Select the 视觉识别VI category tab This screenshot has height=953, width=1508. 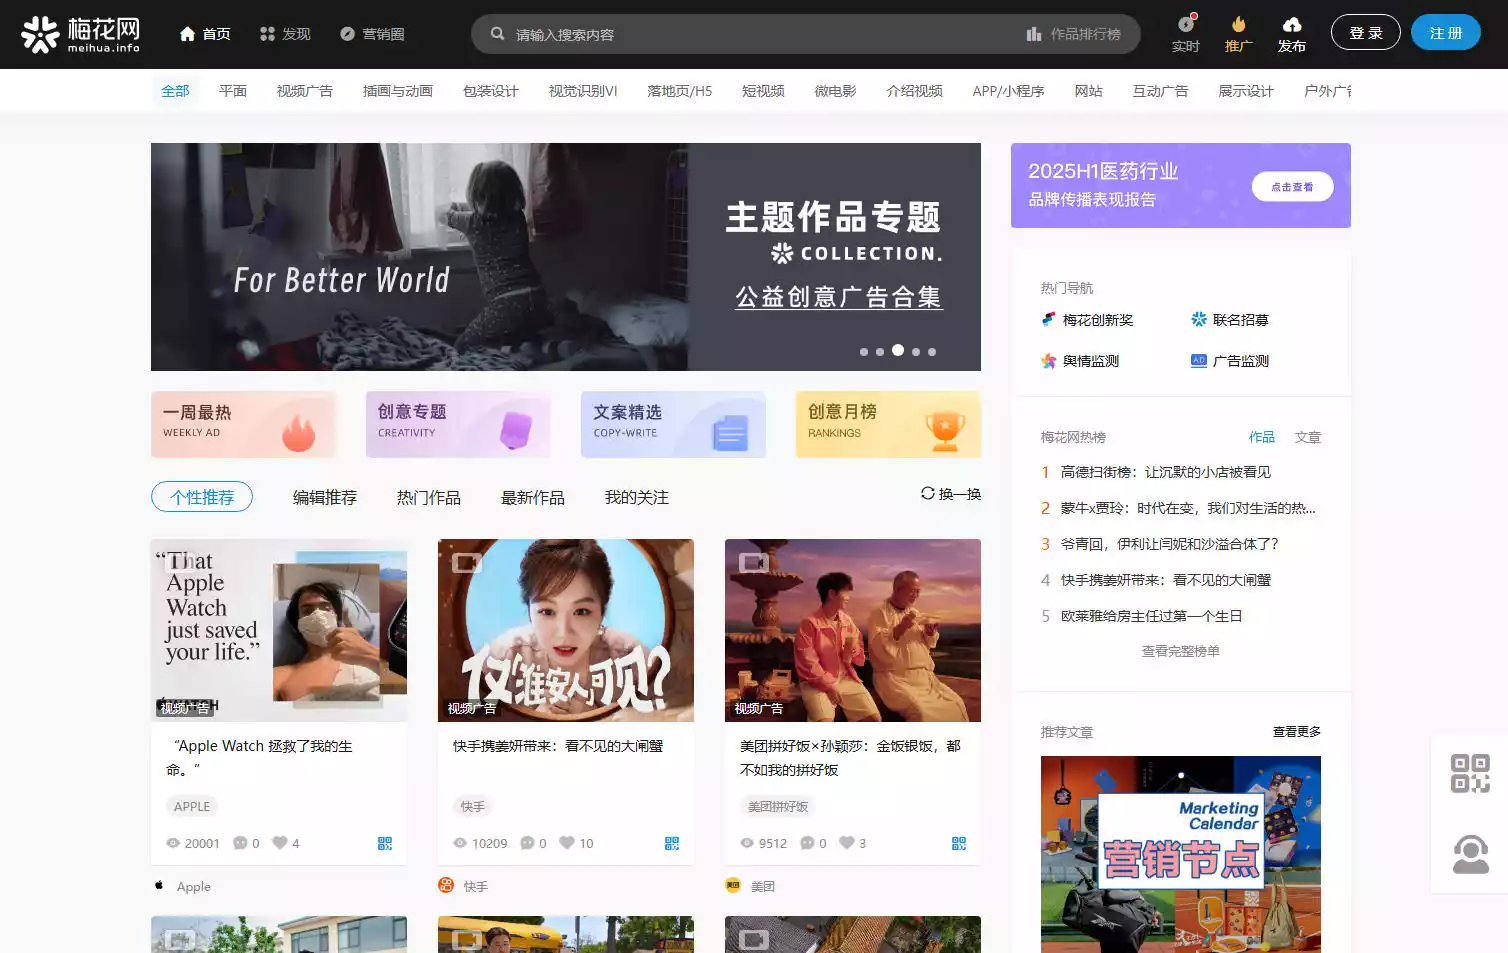(x=583, y=91)
